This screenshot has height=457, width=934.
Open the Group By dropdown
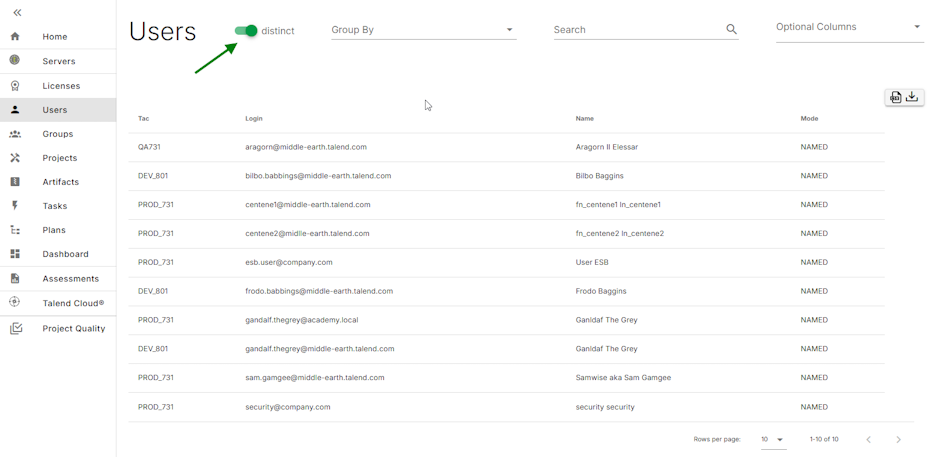(x=423, y=30)
